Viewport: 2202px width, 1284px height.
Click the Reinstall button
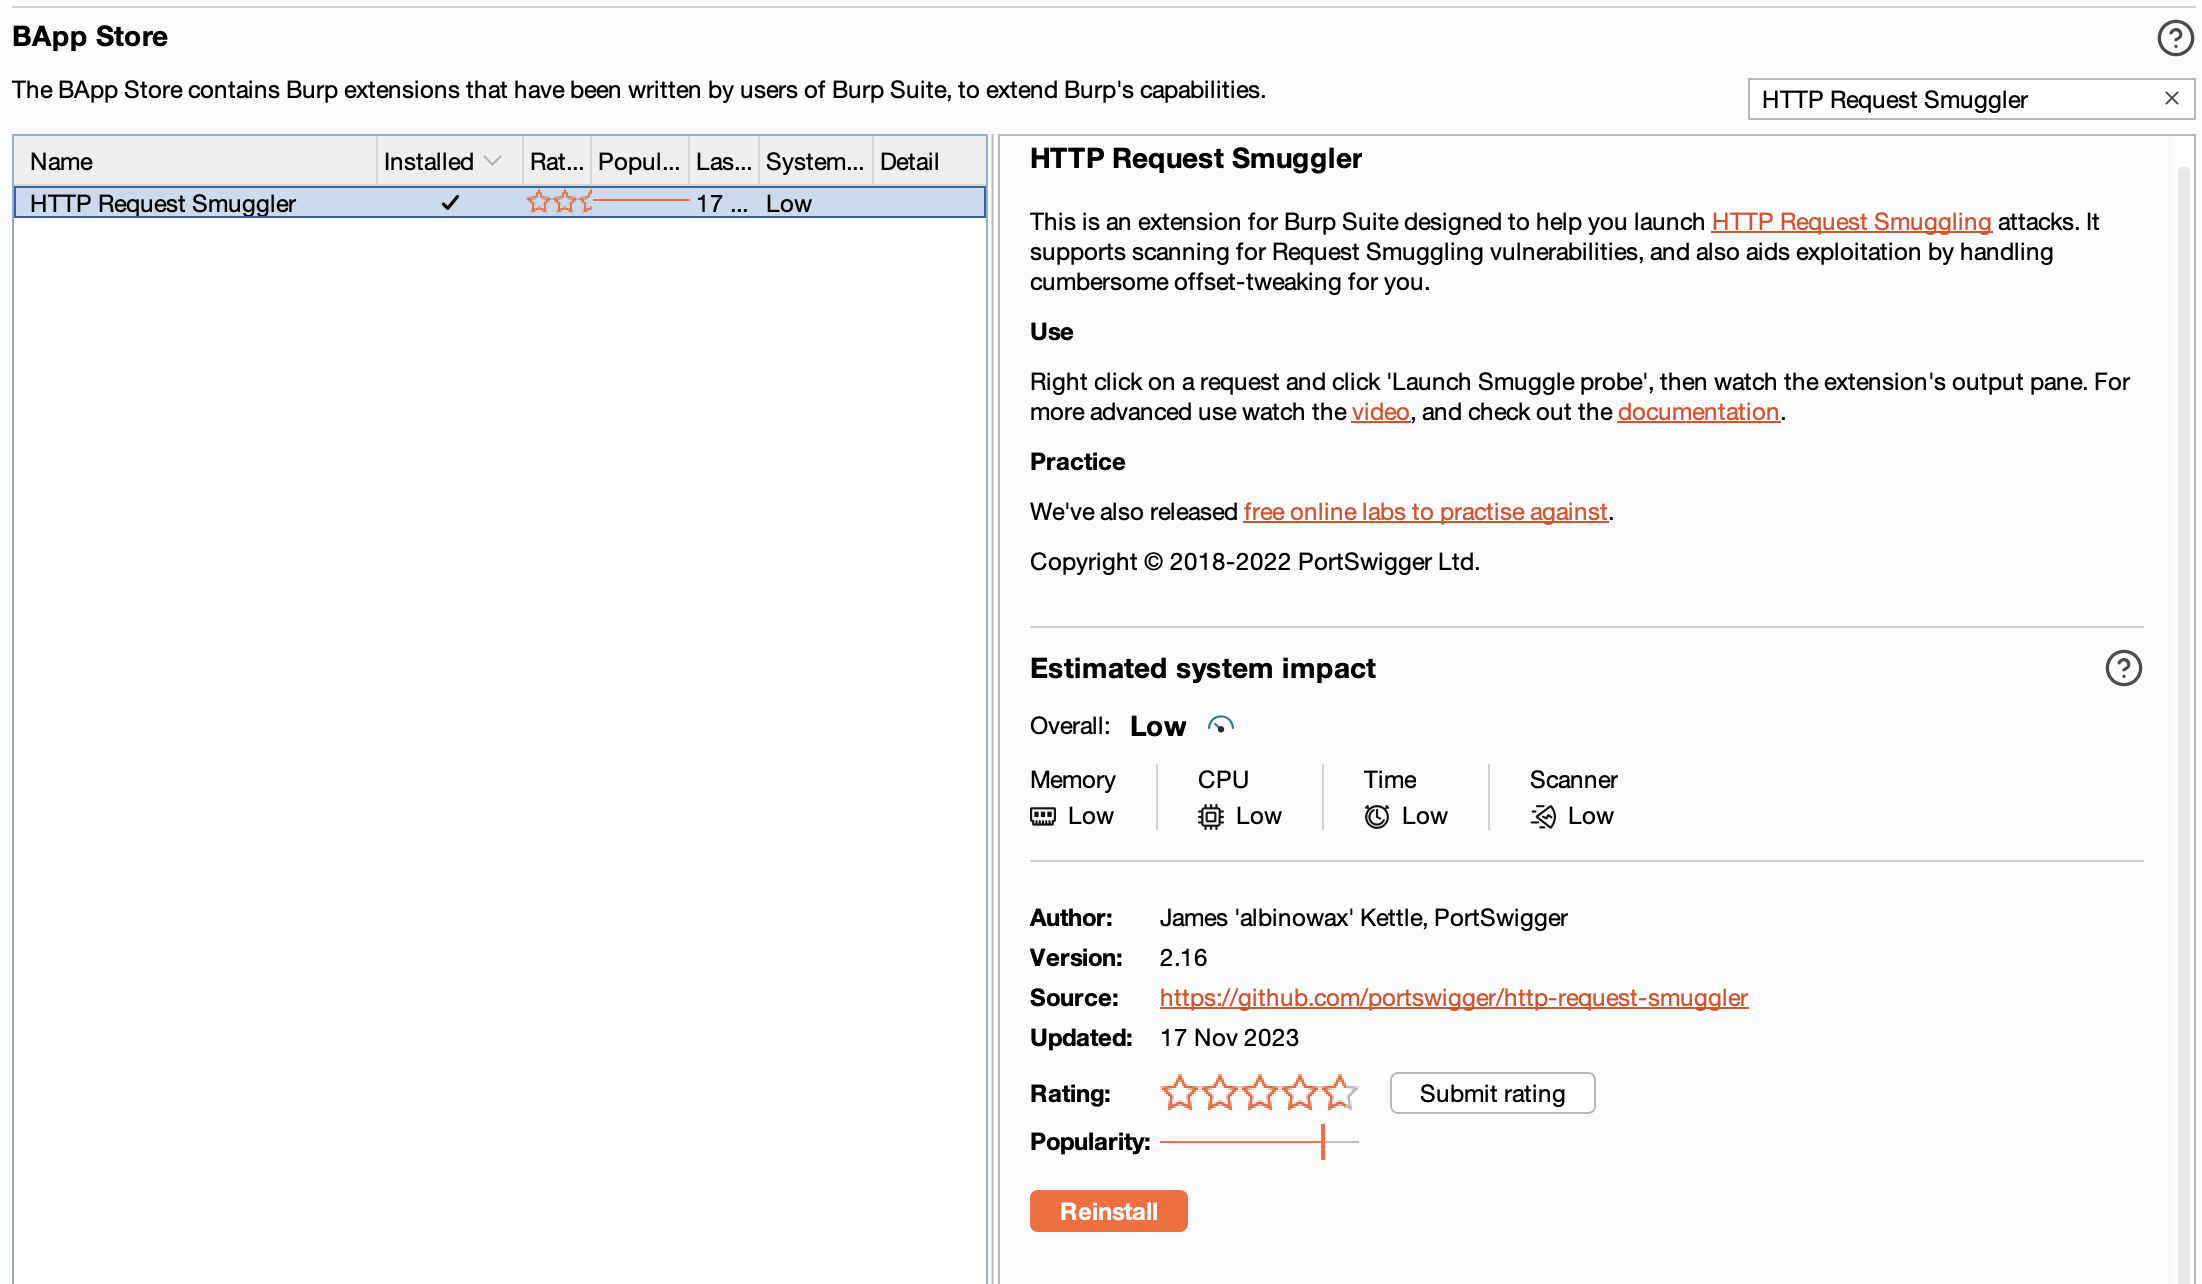(x=1108, y=1210)
